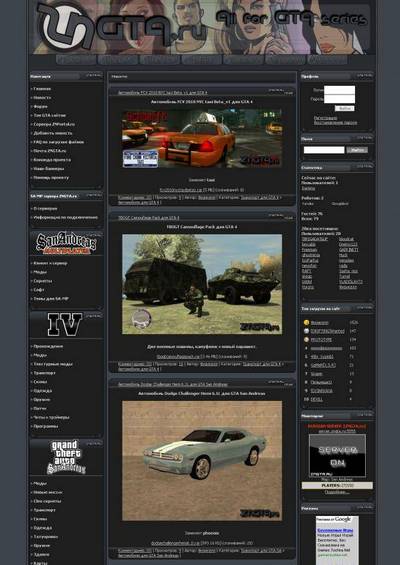The image size is (400, 565).
Task: Click the search submit button
Action: point(357,150)
